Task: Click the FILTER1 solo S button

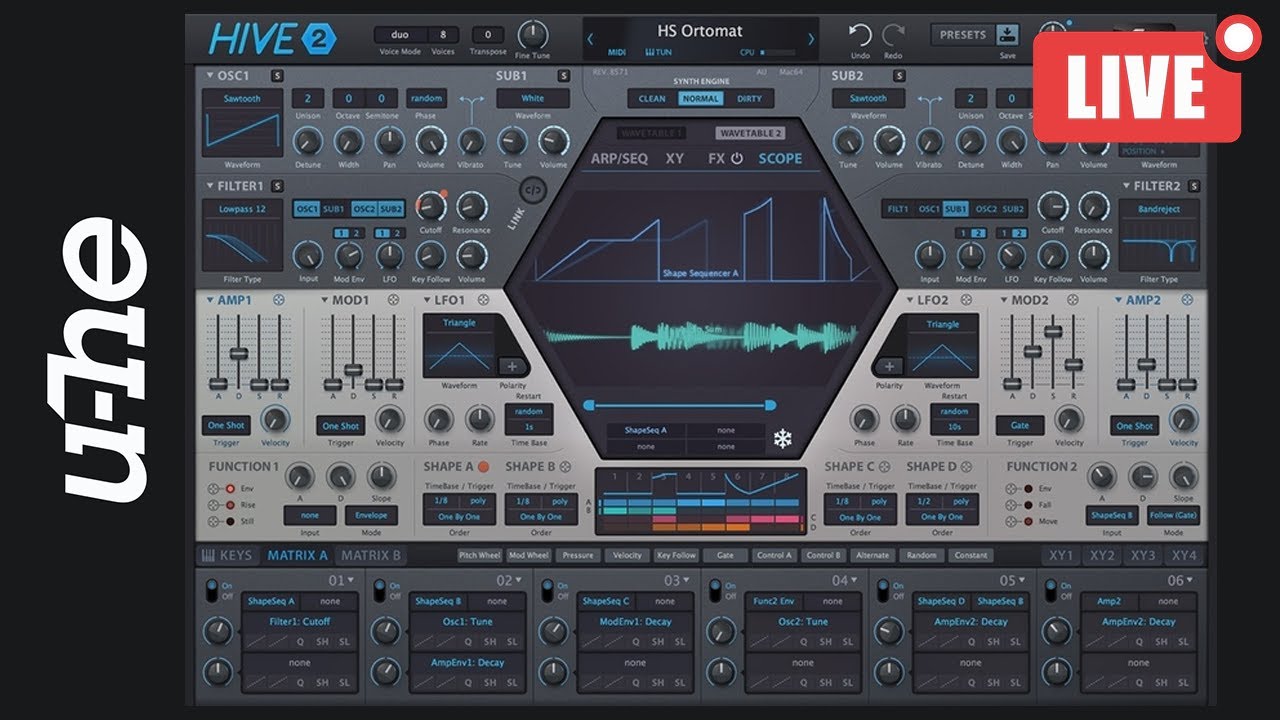Action: (x=277, y=186)
